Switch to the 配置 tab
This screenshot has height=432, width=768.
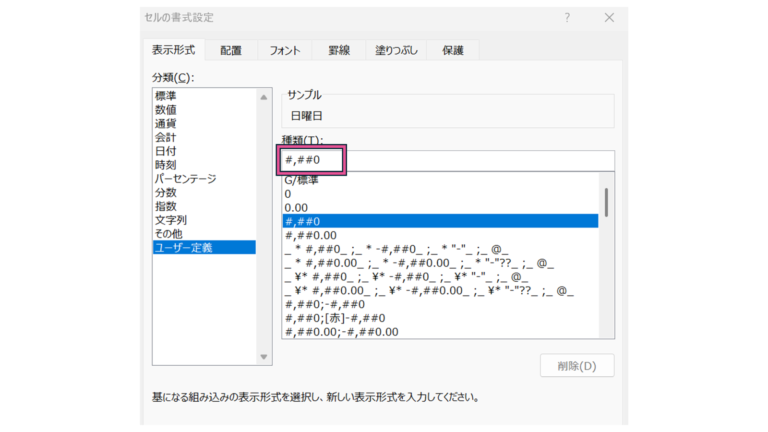click(x=231, y=50)
